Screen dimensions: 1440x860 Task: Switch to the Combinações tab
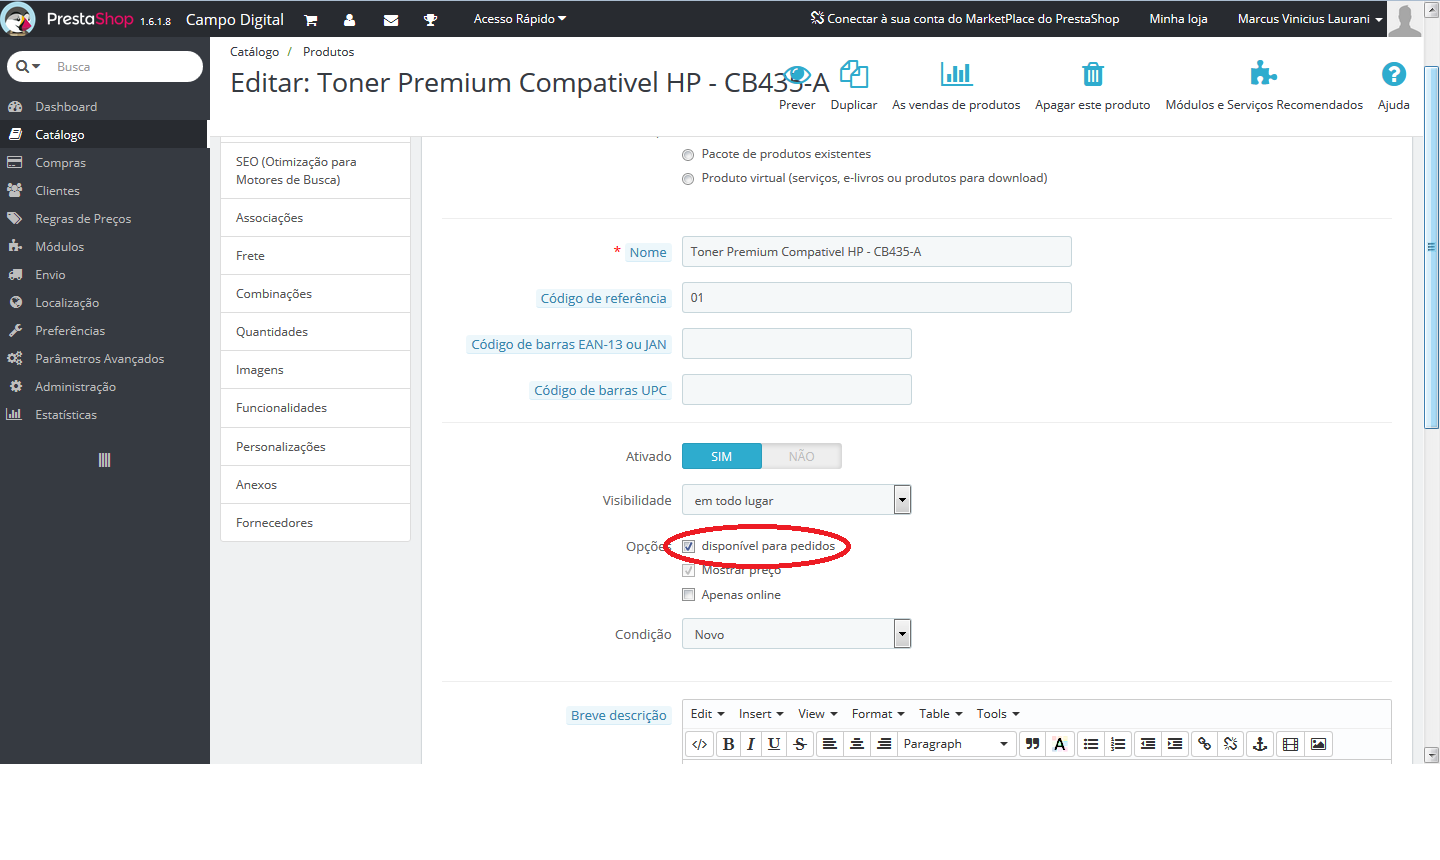coord(315,294)
